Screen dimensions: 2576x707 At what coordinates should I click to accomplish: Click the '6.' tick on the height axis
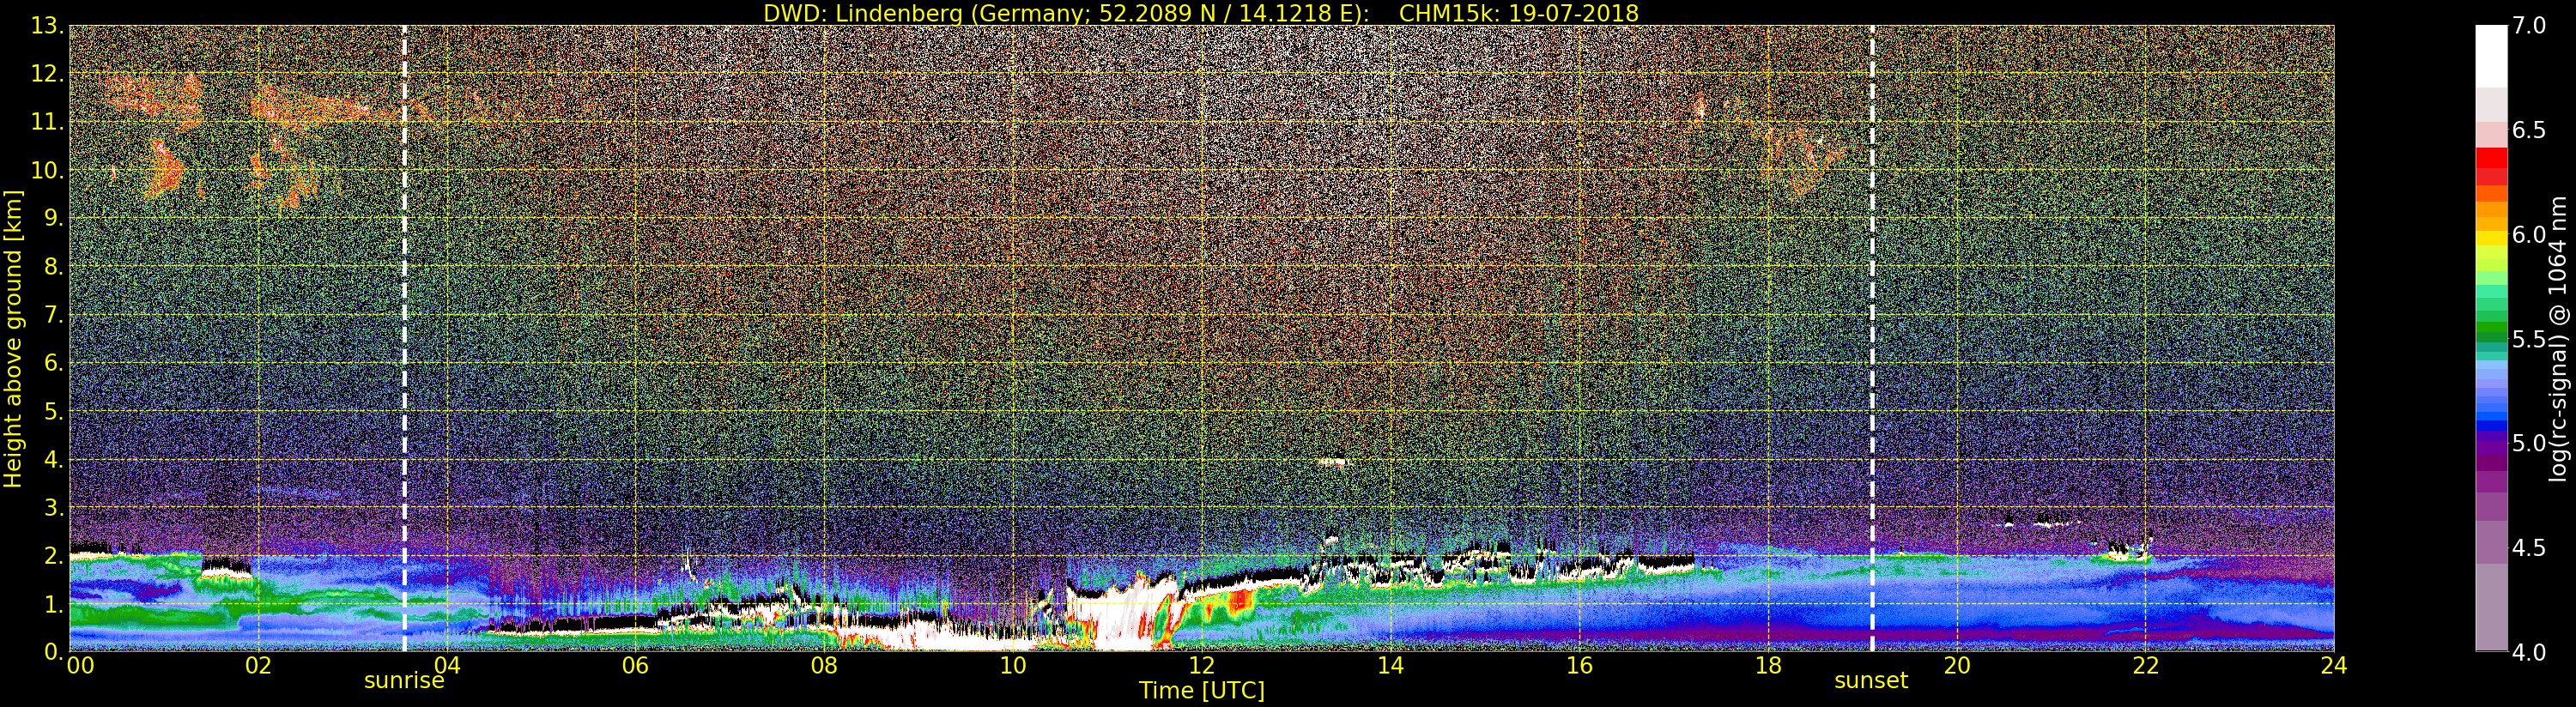(53, 363)
